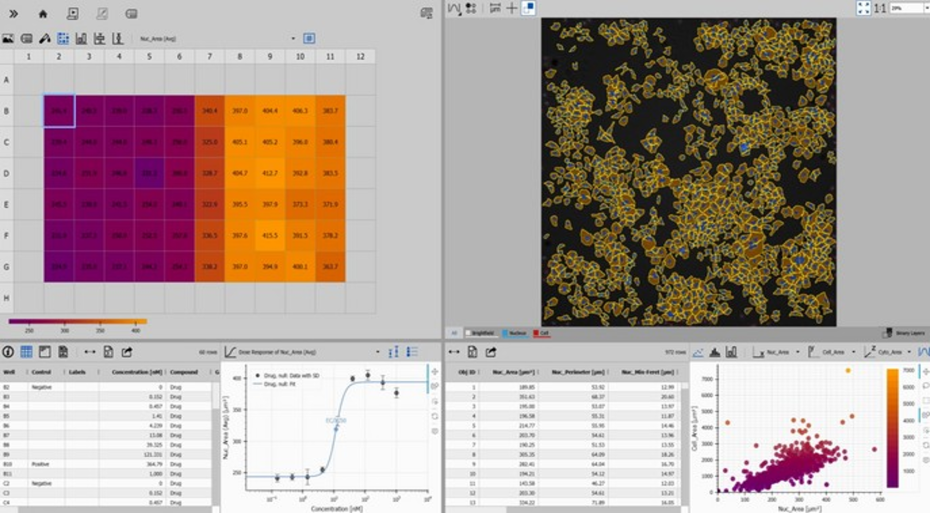Select the scatter plot graph type
This screenshot has height=513, width=930.
(699, 352)
